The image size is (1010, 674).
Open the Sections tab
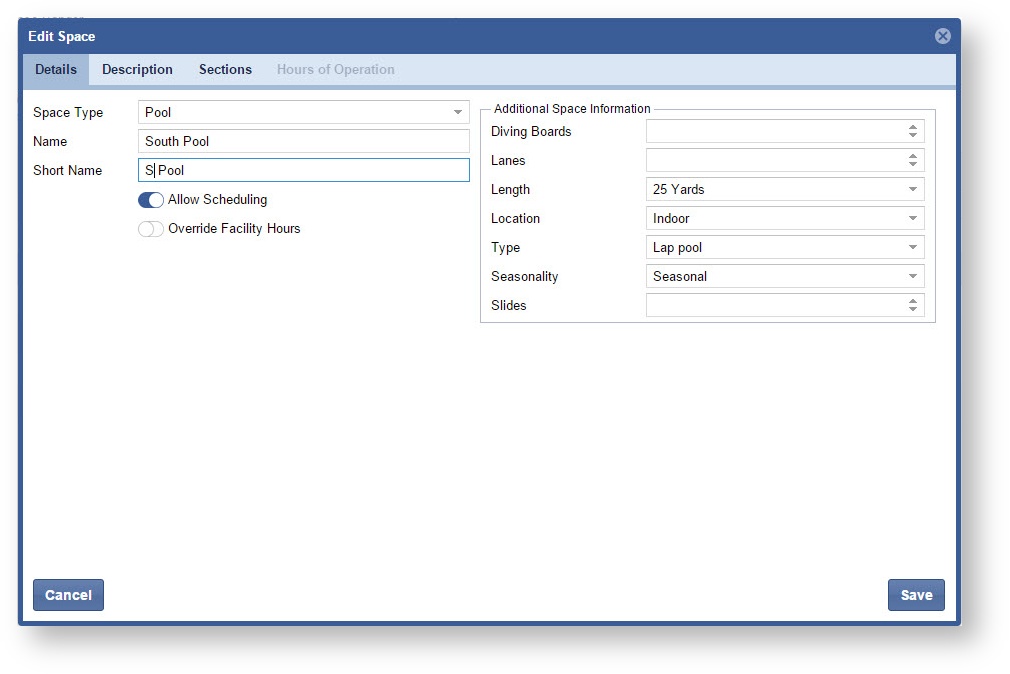pyautogui.click(x=225, y=69)
